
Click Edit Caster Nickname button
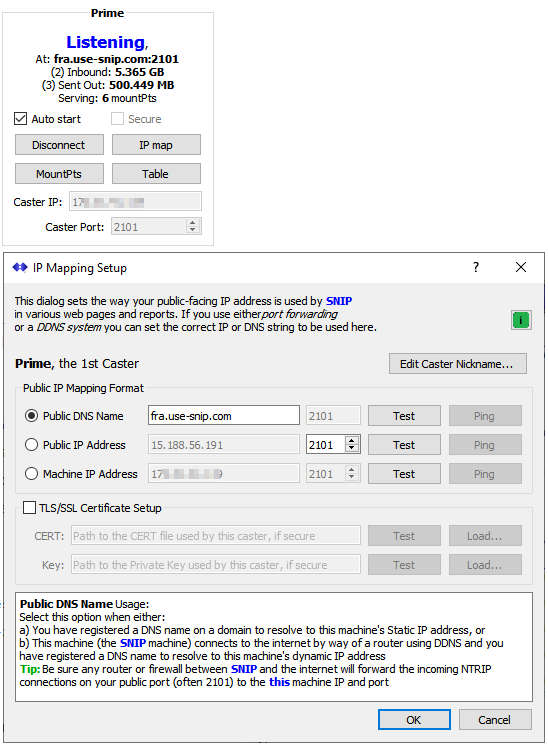(458, 364)
